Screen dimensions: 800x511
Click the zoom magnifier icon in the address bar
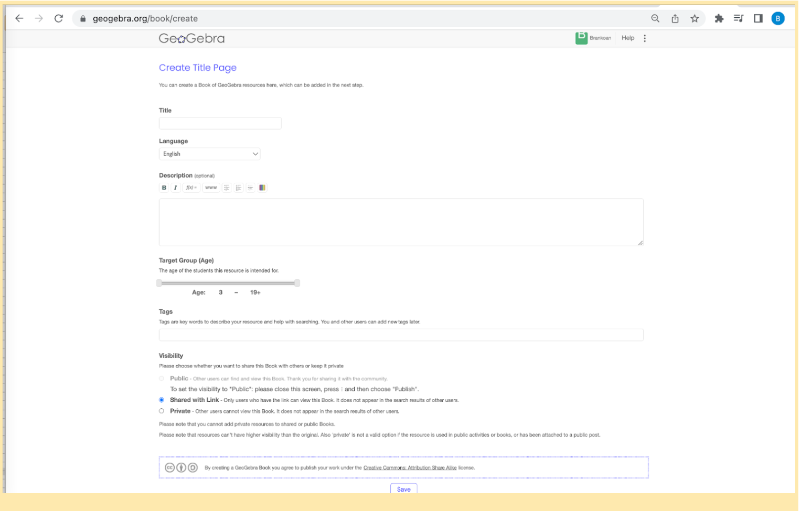tap(655, 19)
